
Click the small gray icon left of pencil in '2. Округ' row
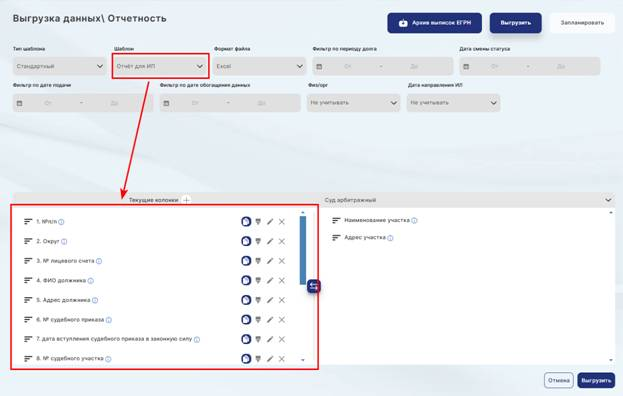258,241
